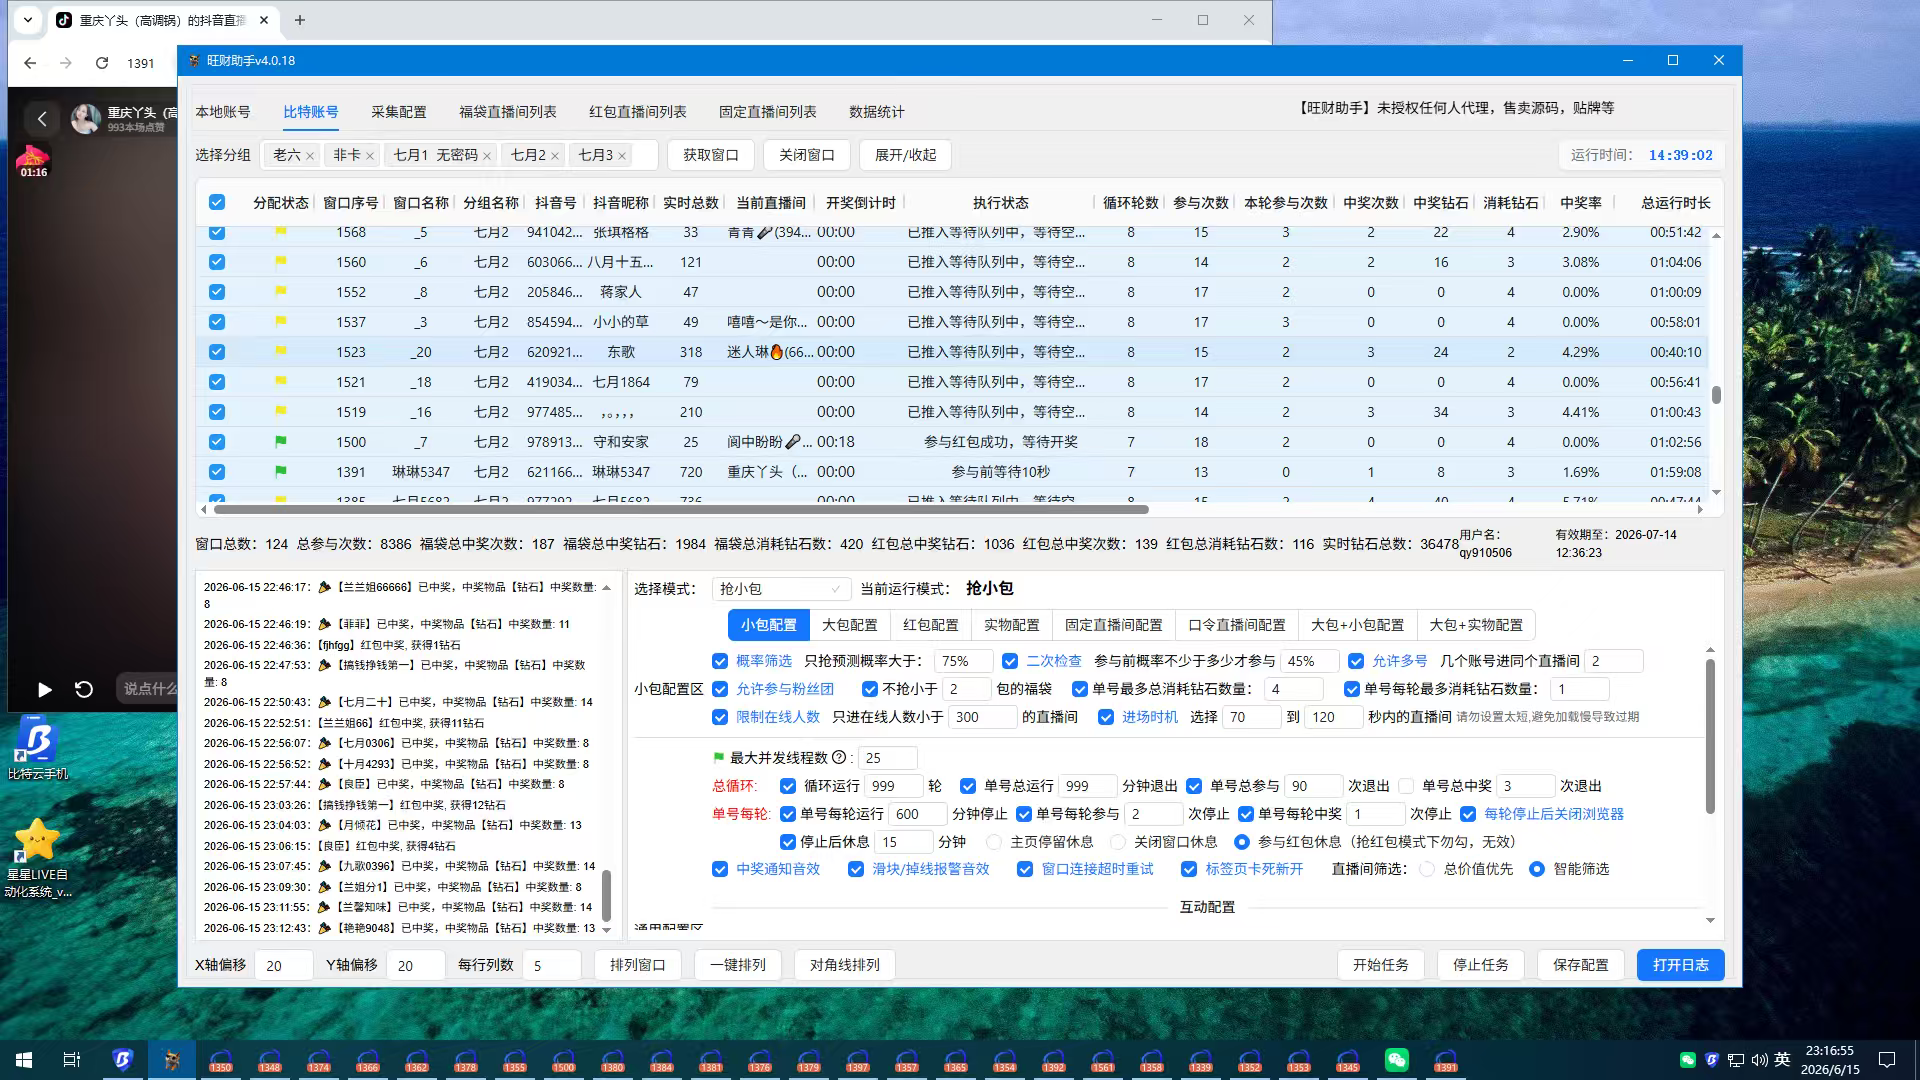The width and height of the screenshot is (1920, 1080).
Task: Enable the 单号总中奖 checkbox
Action: (1406, 786)
